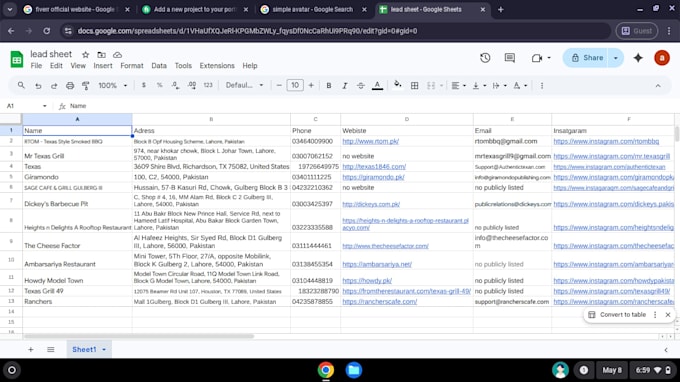
Task: Open text wrapping dropdown
Action: tap(500, 85)
